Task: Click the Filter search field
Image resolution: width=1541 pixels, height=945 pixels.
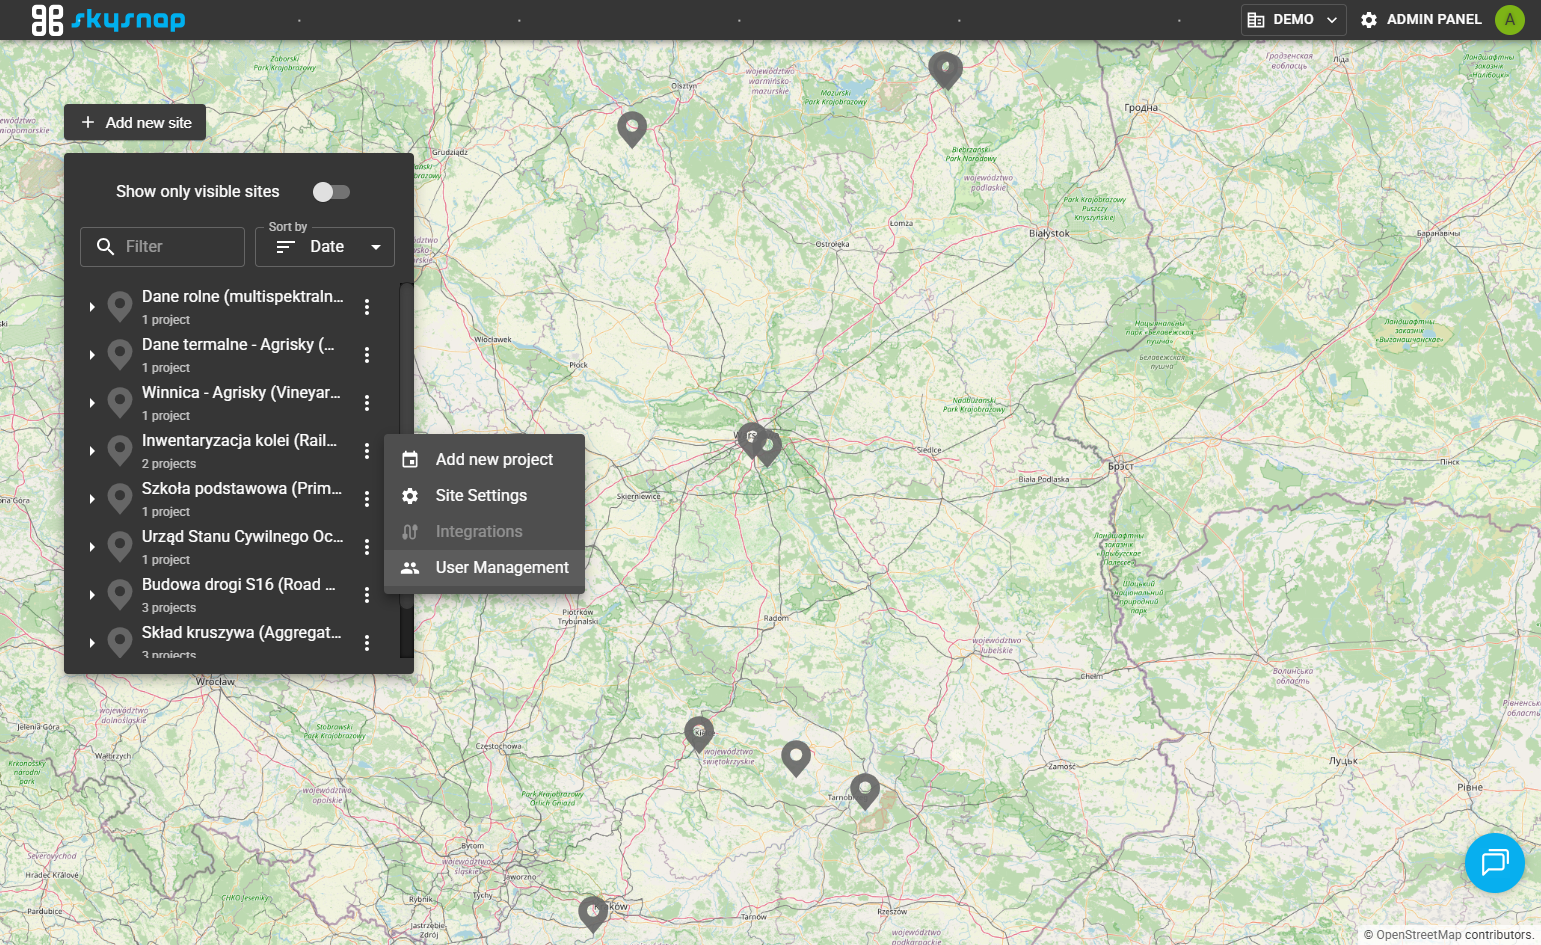Action: [162, 247]
